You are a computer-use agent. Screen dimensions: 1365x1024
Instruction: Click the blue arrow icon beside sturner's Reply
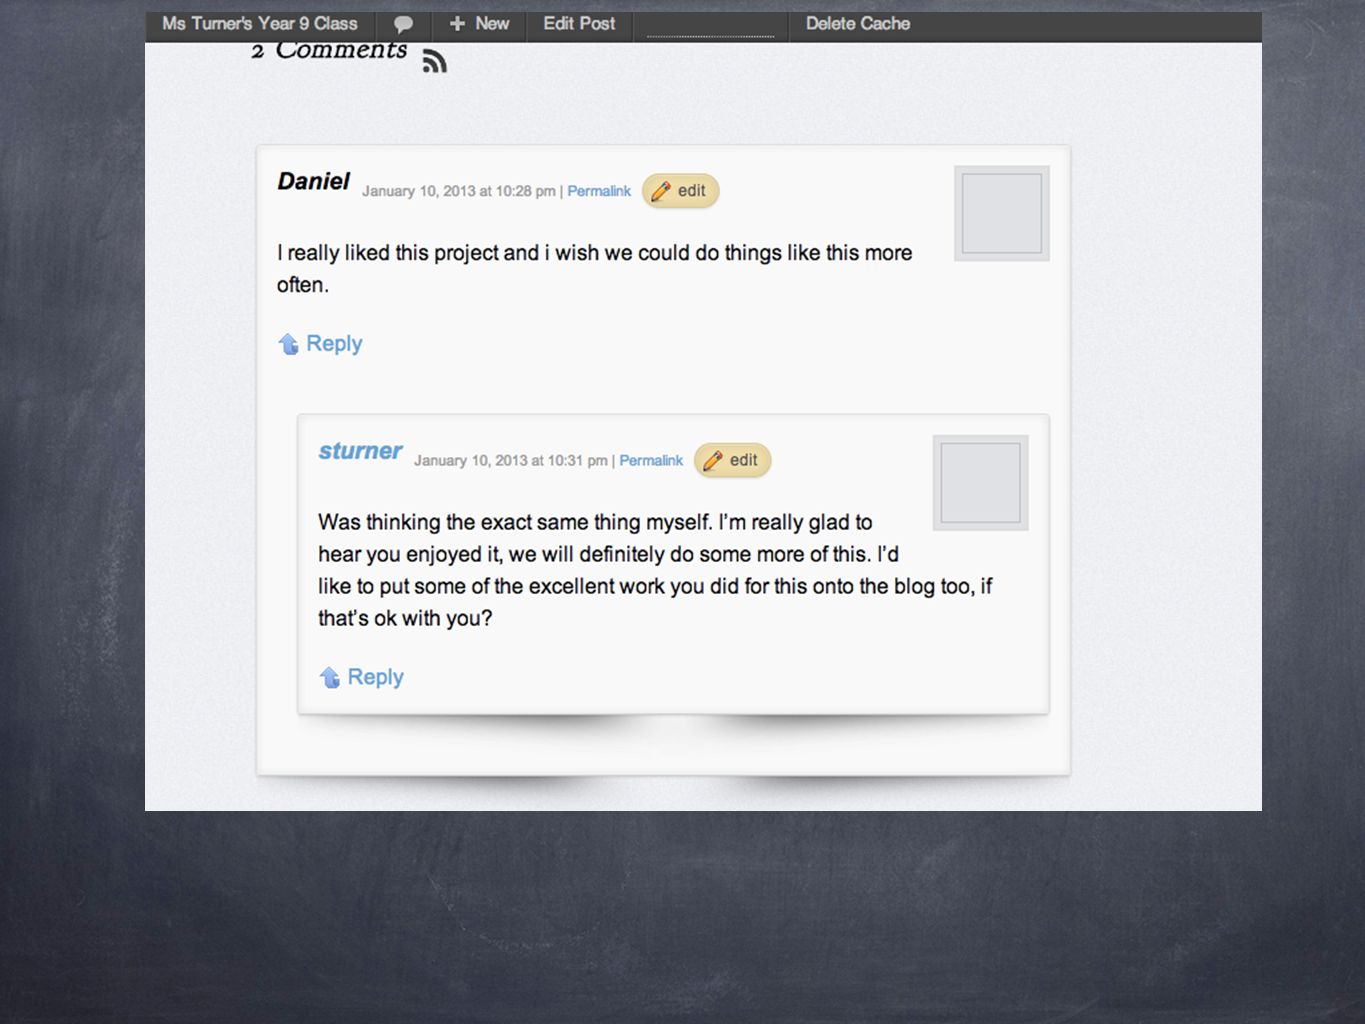[329, 677]
